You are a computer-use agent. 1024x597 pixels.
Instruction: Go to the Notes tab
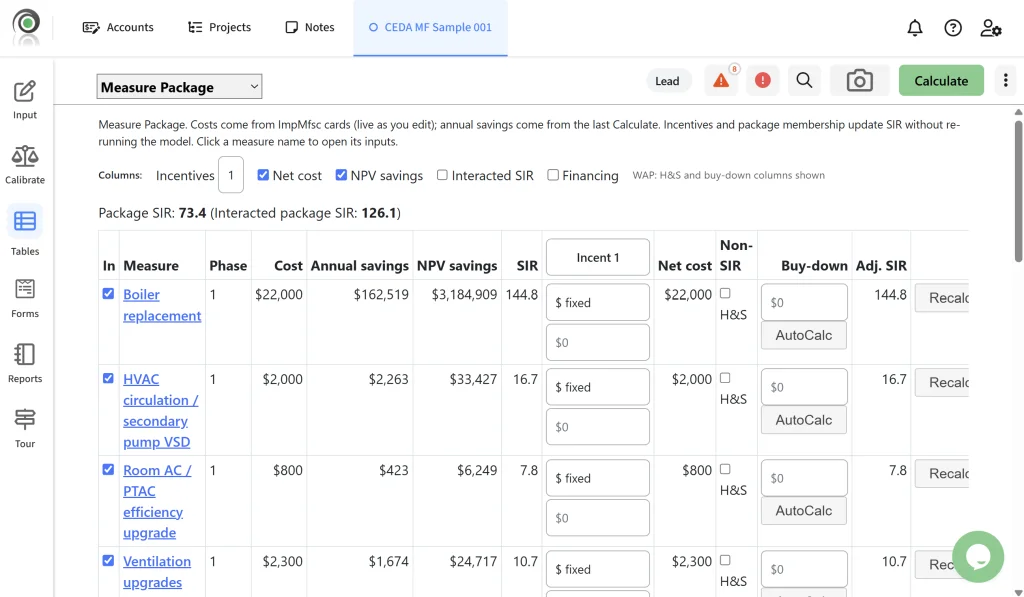click(310, 27)
